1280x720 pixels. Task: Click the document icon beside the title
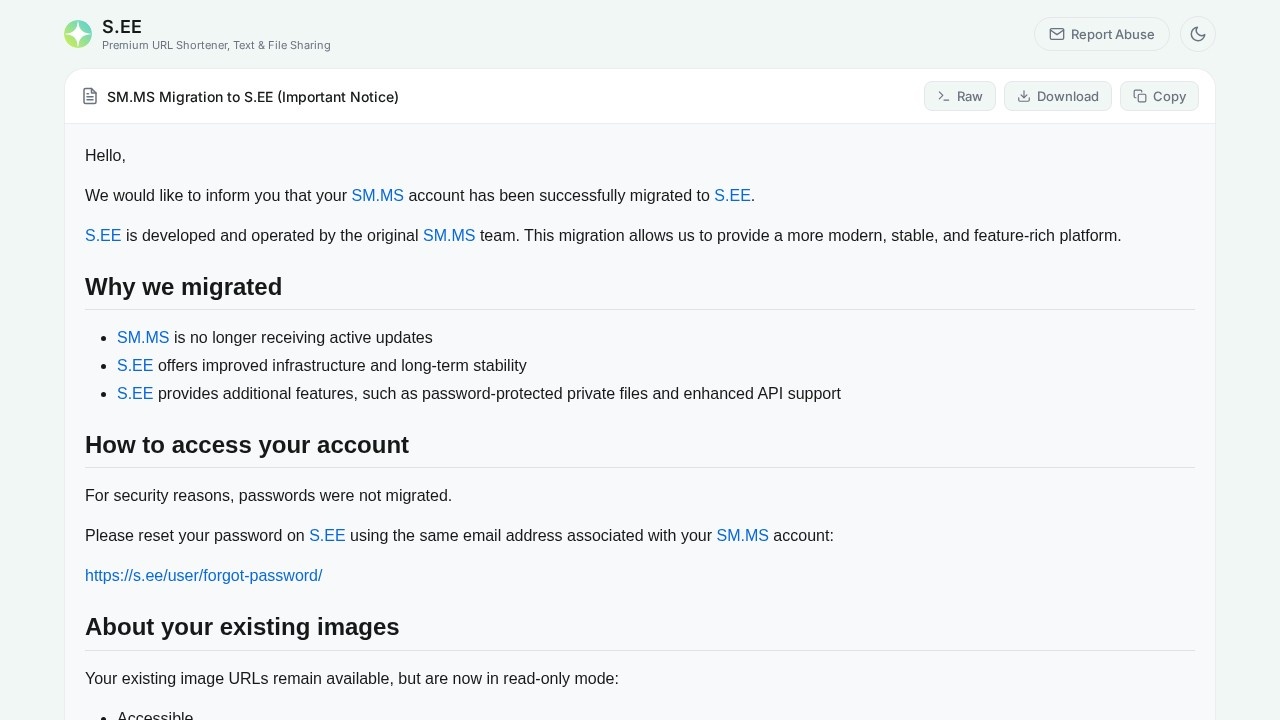coord(90,96)
